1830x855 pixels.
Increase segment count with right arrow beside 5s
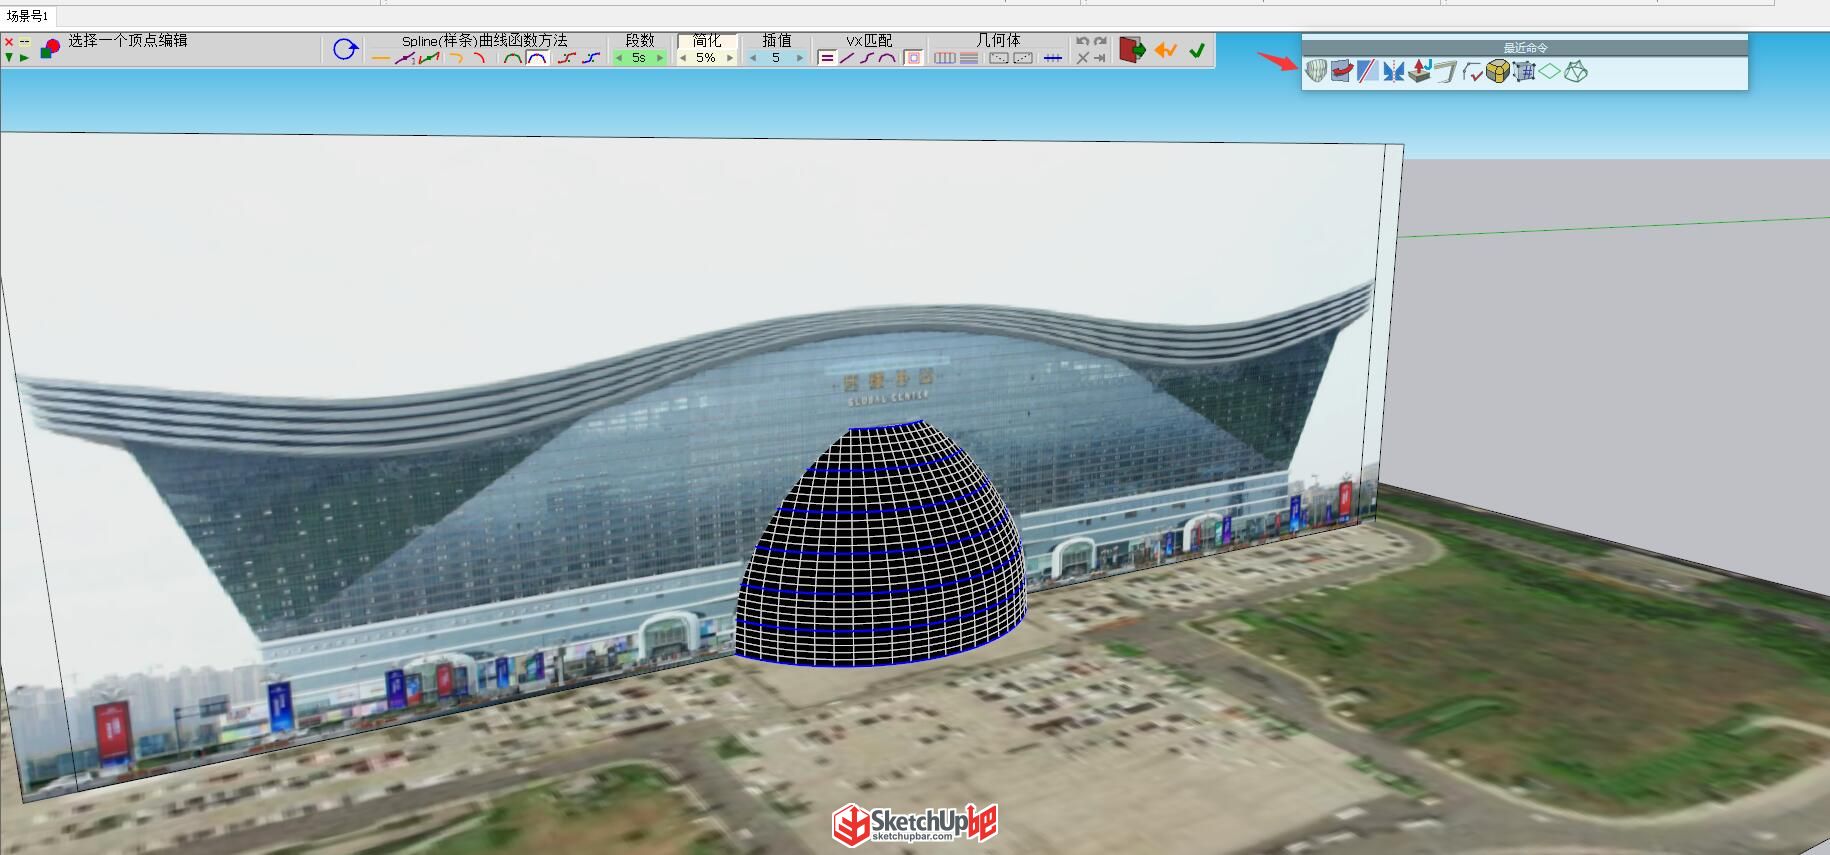pyautogui.click(x=660, y=58)
